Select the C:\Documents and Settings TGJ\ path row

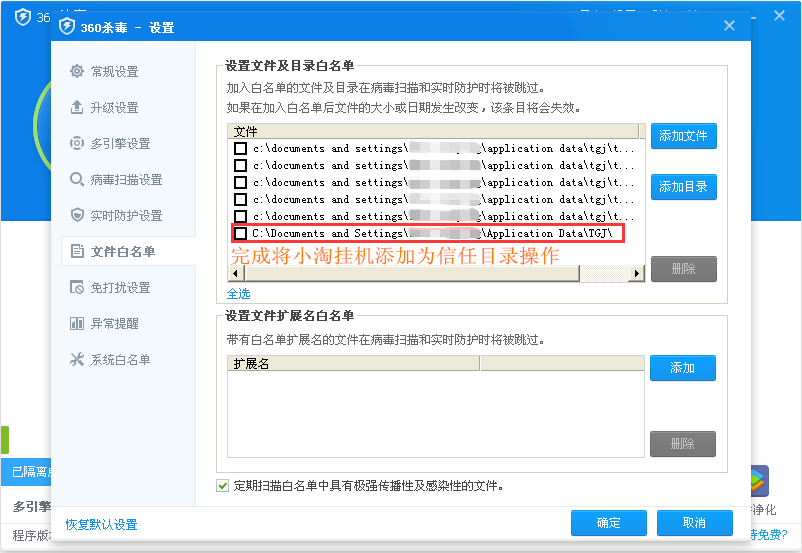(428, 233)
